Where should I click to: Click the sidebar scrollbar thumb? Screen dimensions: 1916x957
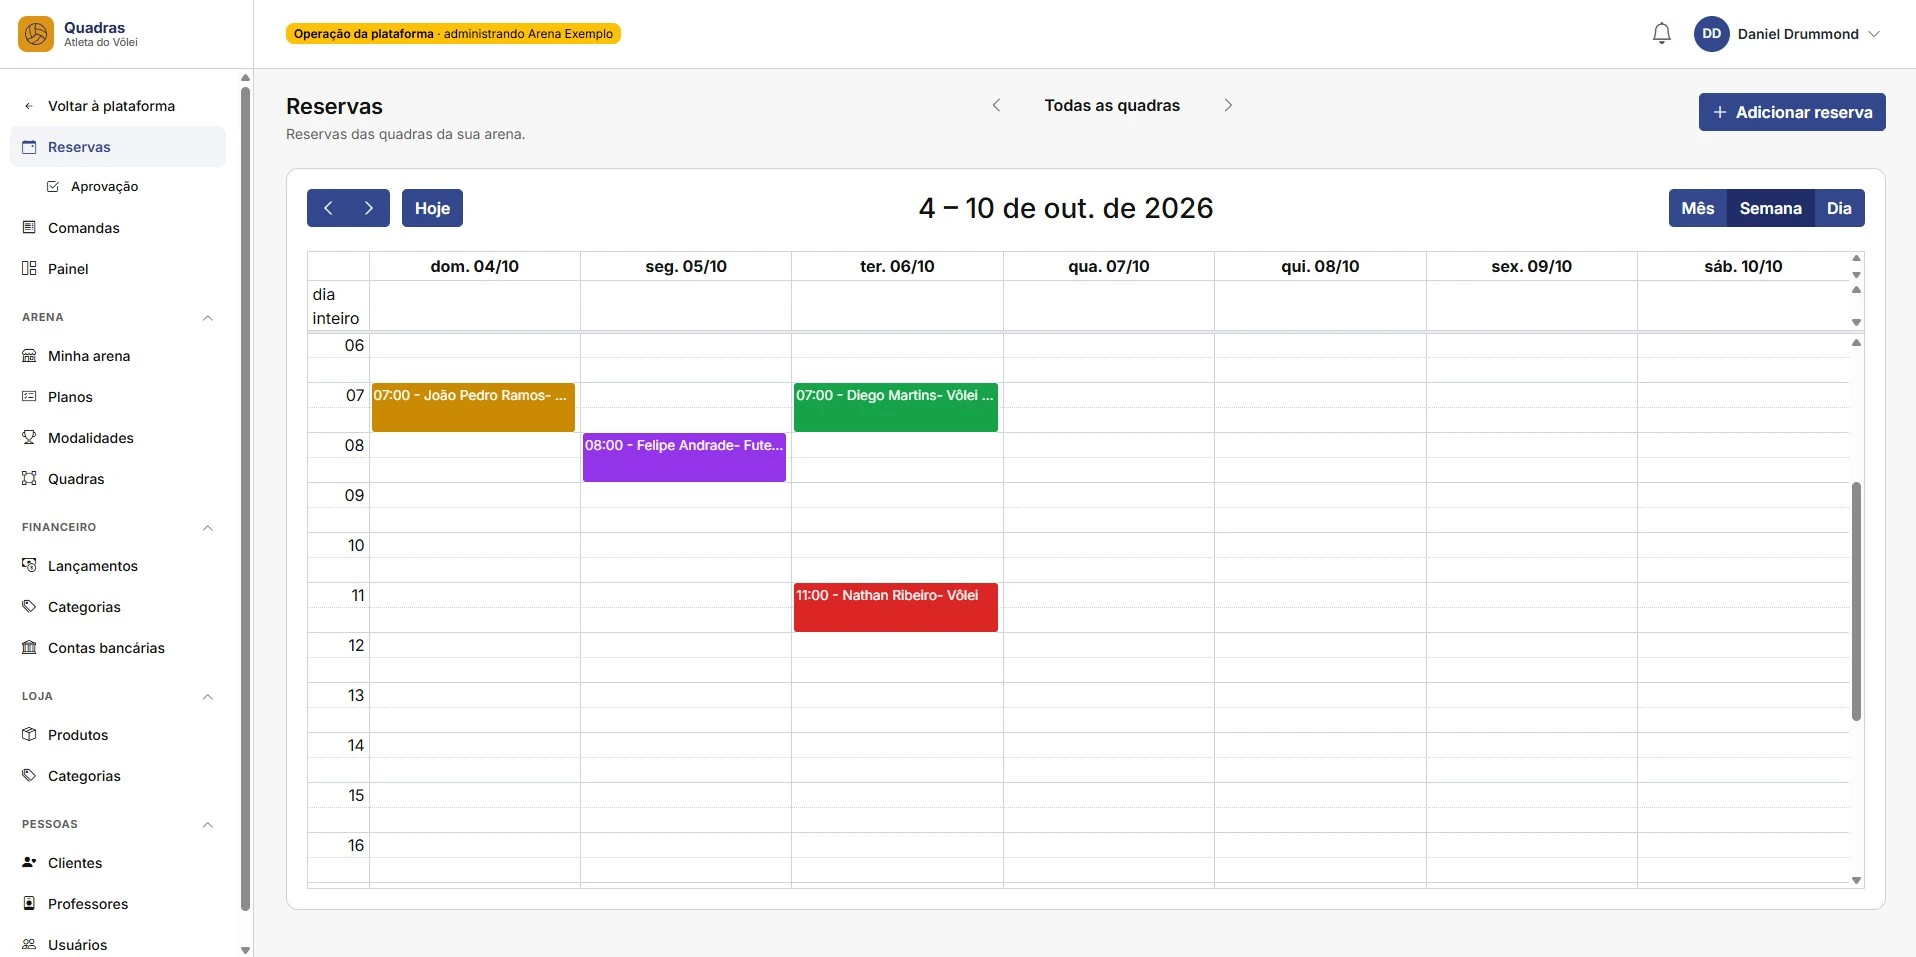pyautogui.click(x=245, y=499)
